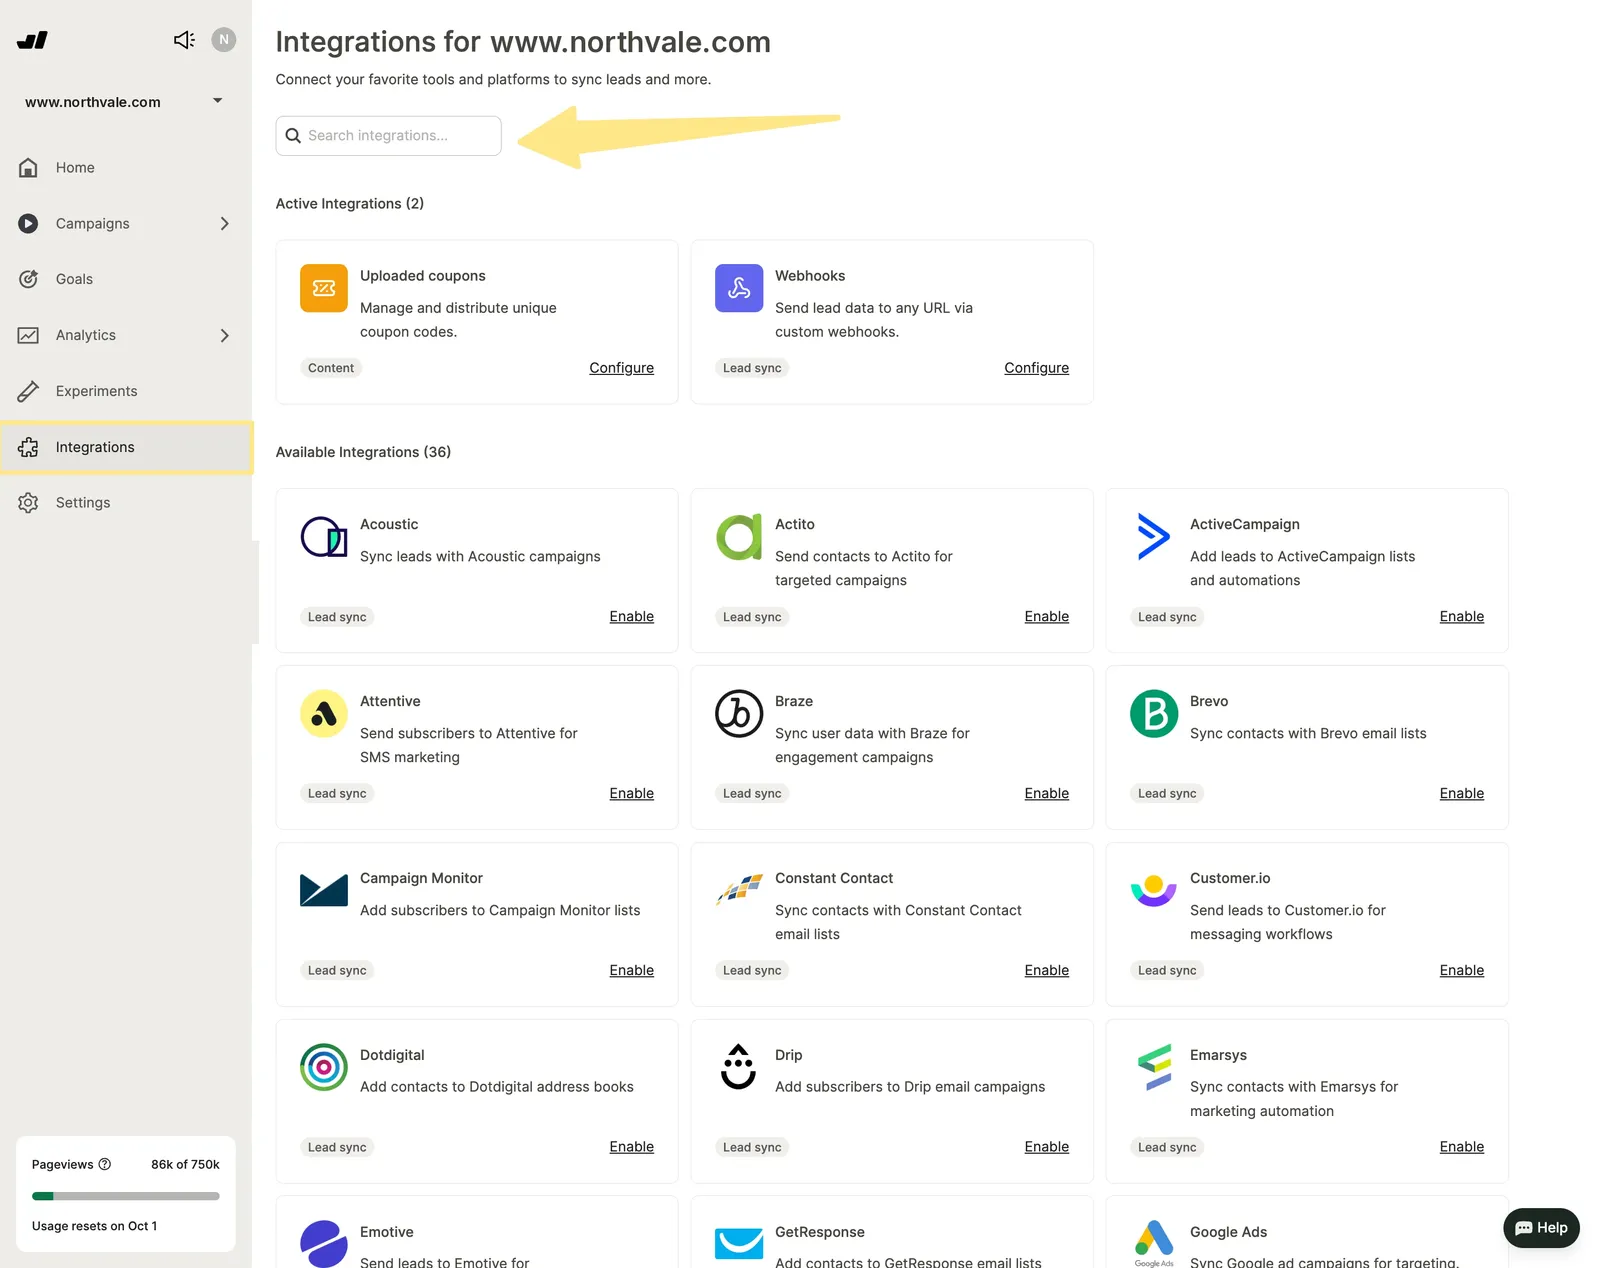The height and width of the screenshot is (1268, 1600).
Task: Enable the Customer.io integration
Action: pyautogui.click(x=1461, y=971)
